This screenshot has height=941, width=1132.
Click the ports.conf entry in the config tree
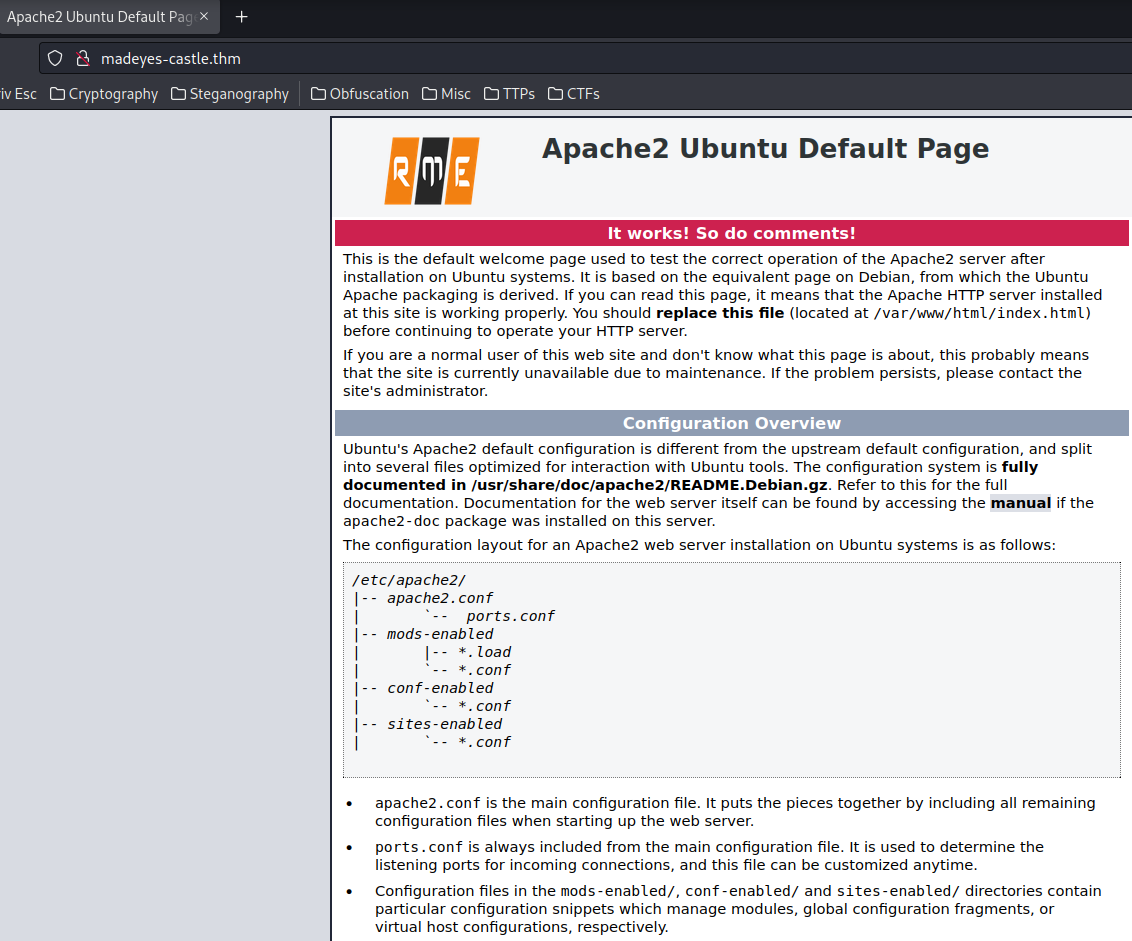[x=510, y=616]
